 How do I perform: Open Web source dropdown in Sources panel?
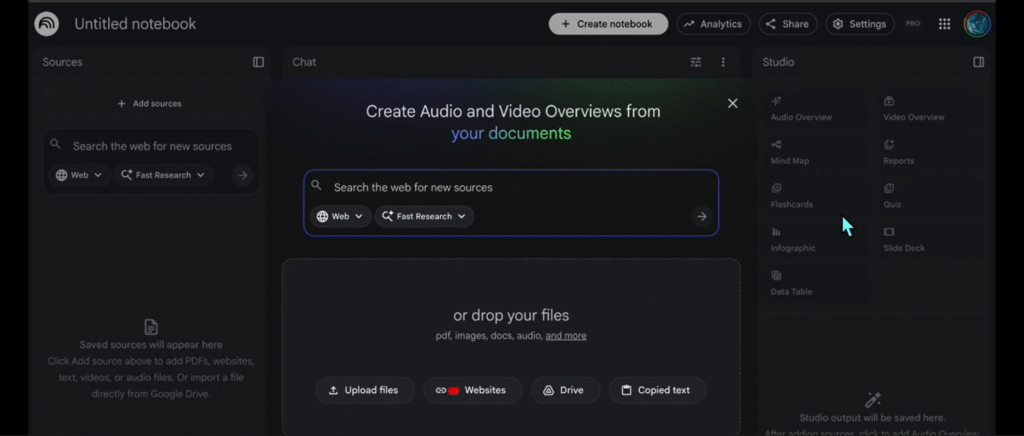click(x=79, y=175)
